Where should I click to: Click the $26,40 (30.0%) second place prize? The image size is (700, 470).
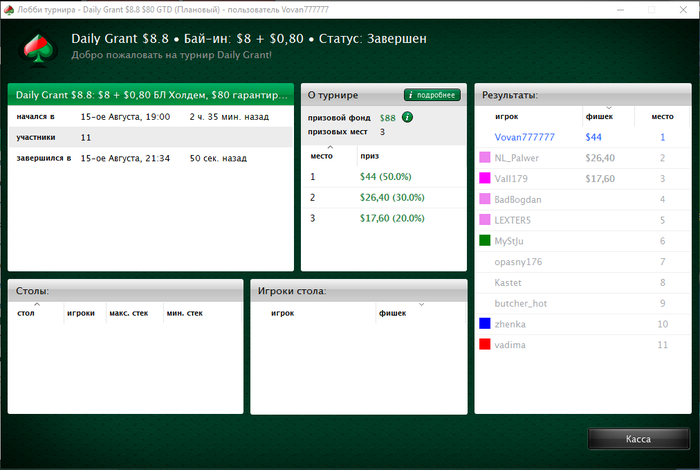coord(392,197)
